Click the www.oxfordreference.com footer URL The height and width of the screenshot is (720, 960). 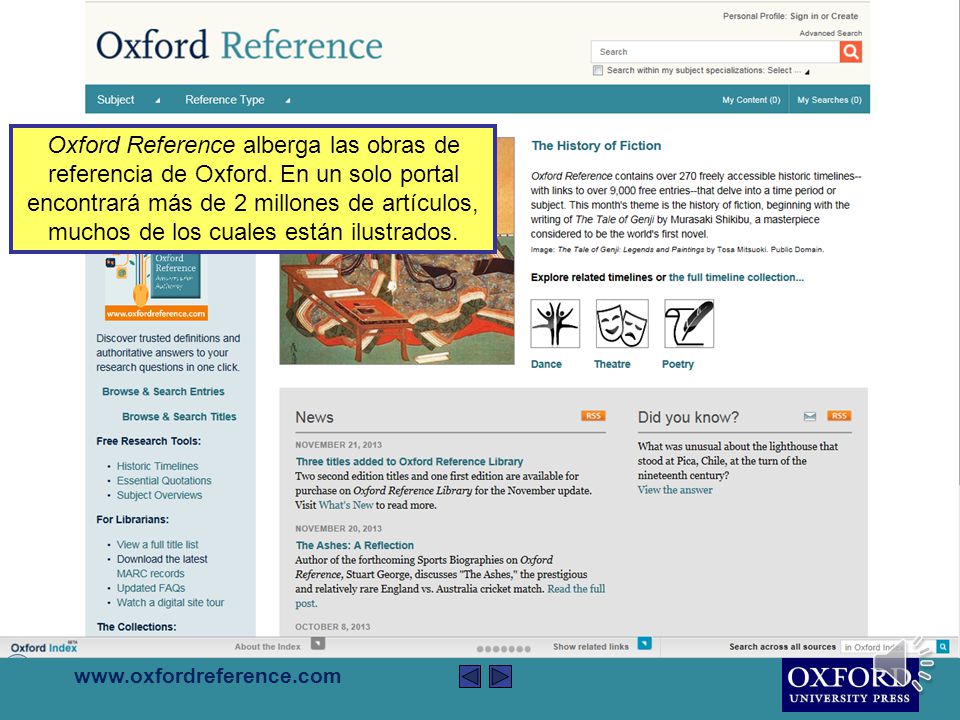coord(208,676)
